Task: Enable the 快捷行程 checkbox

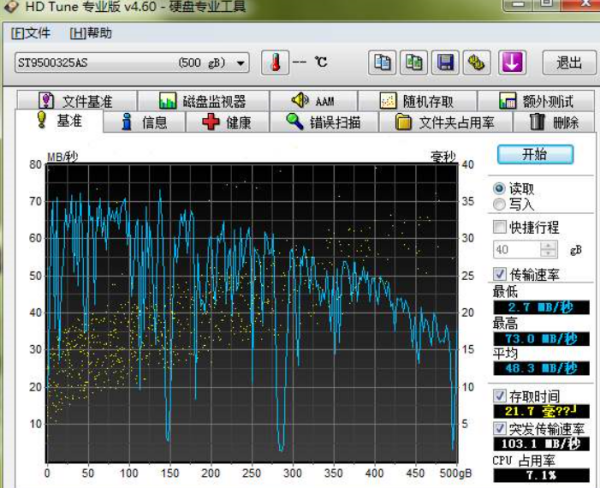Action: [x=500, y=227]
